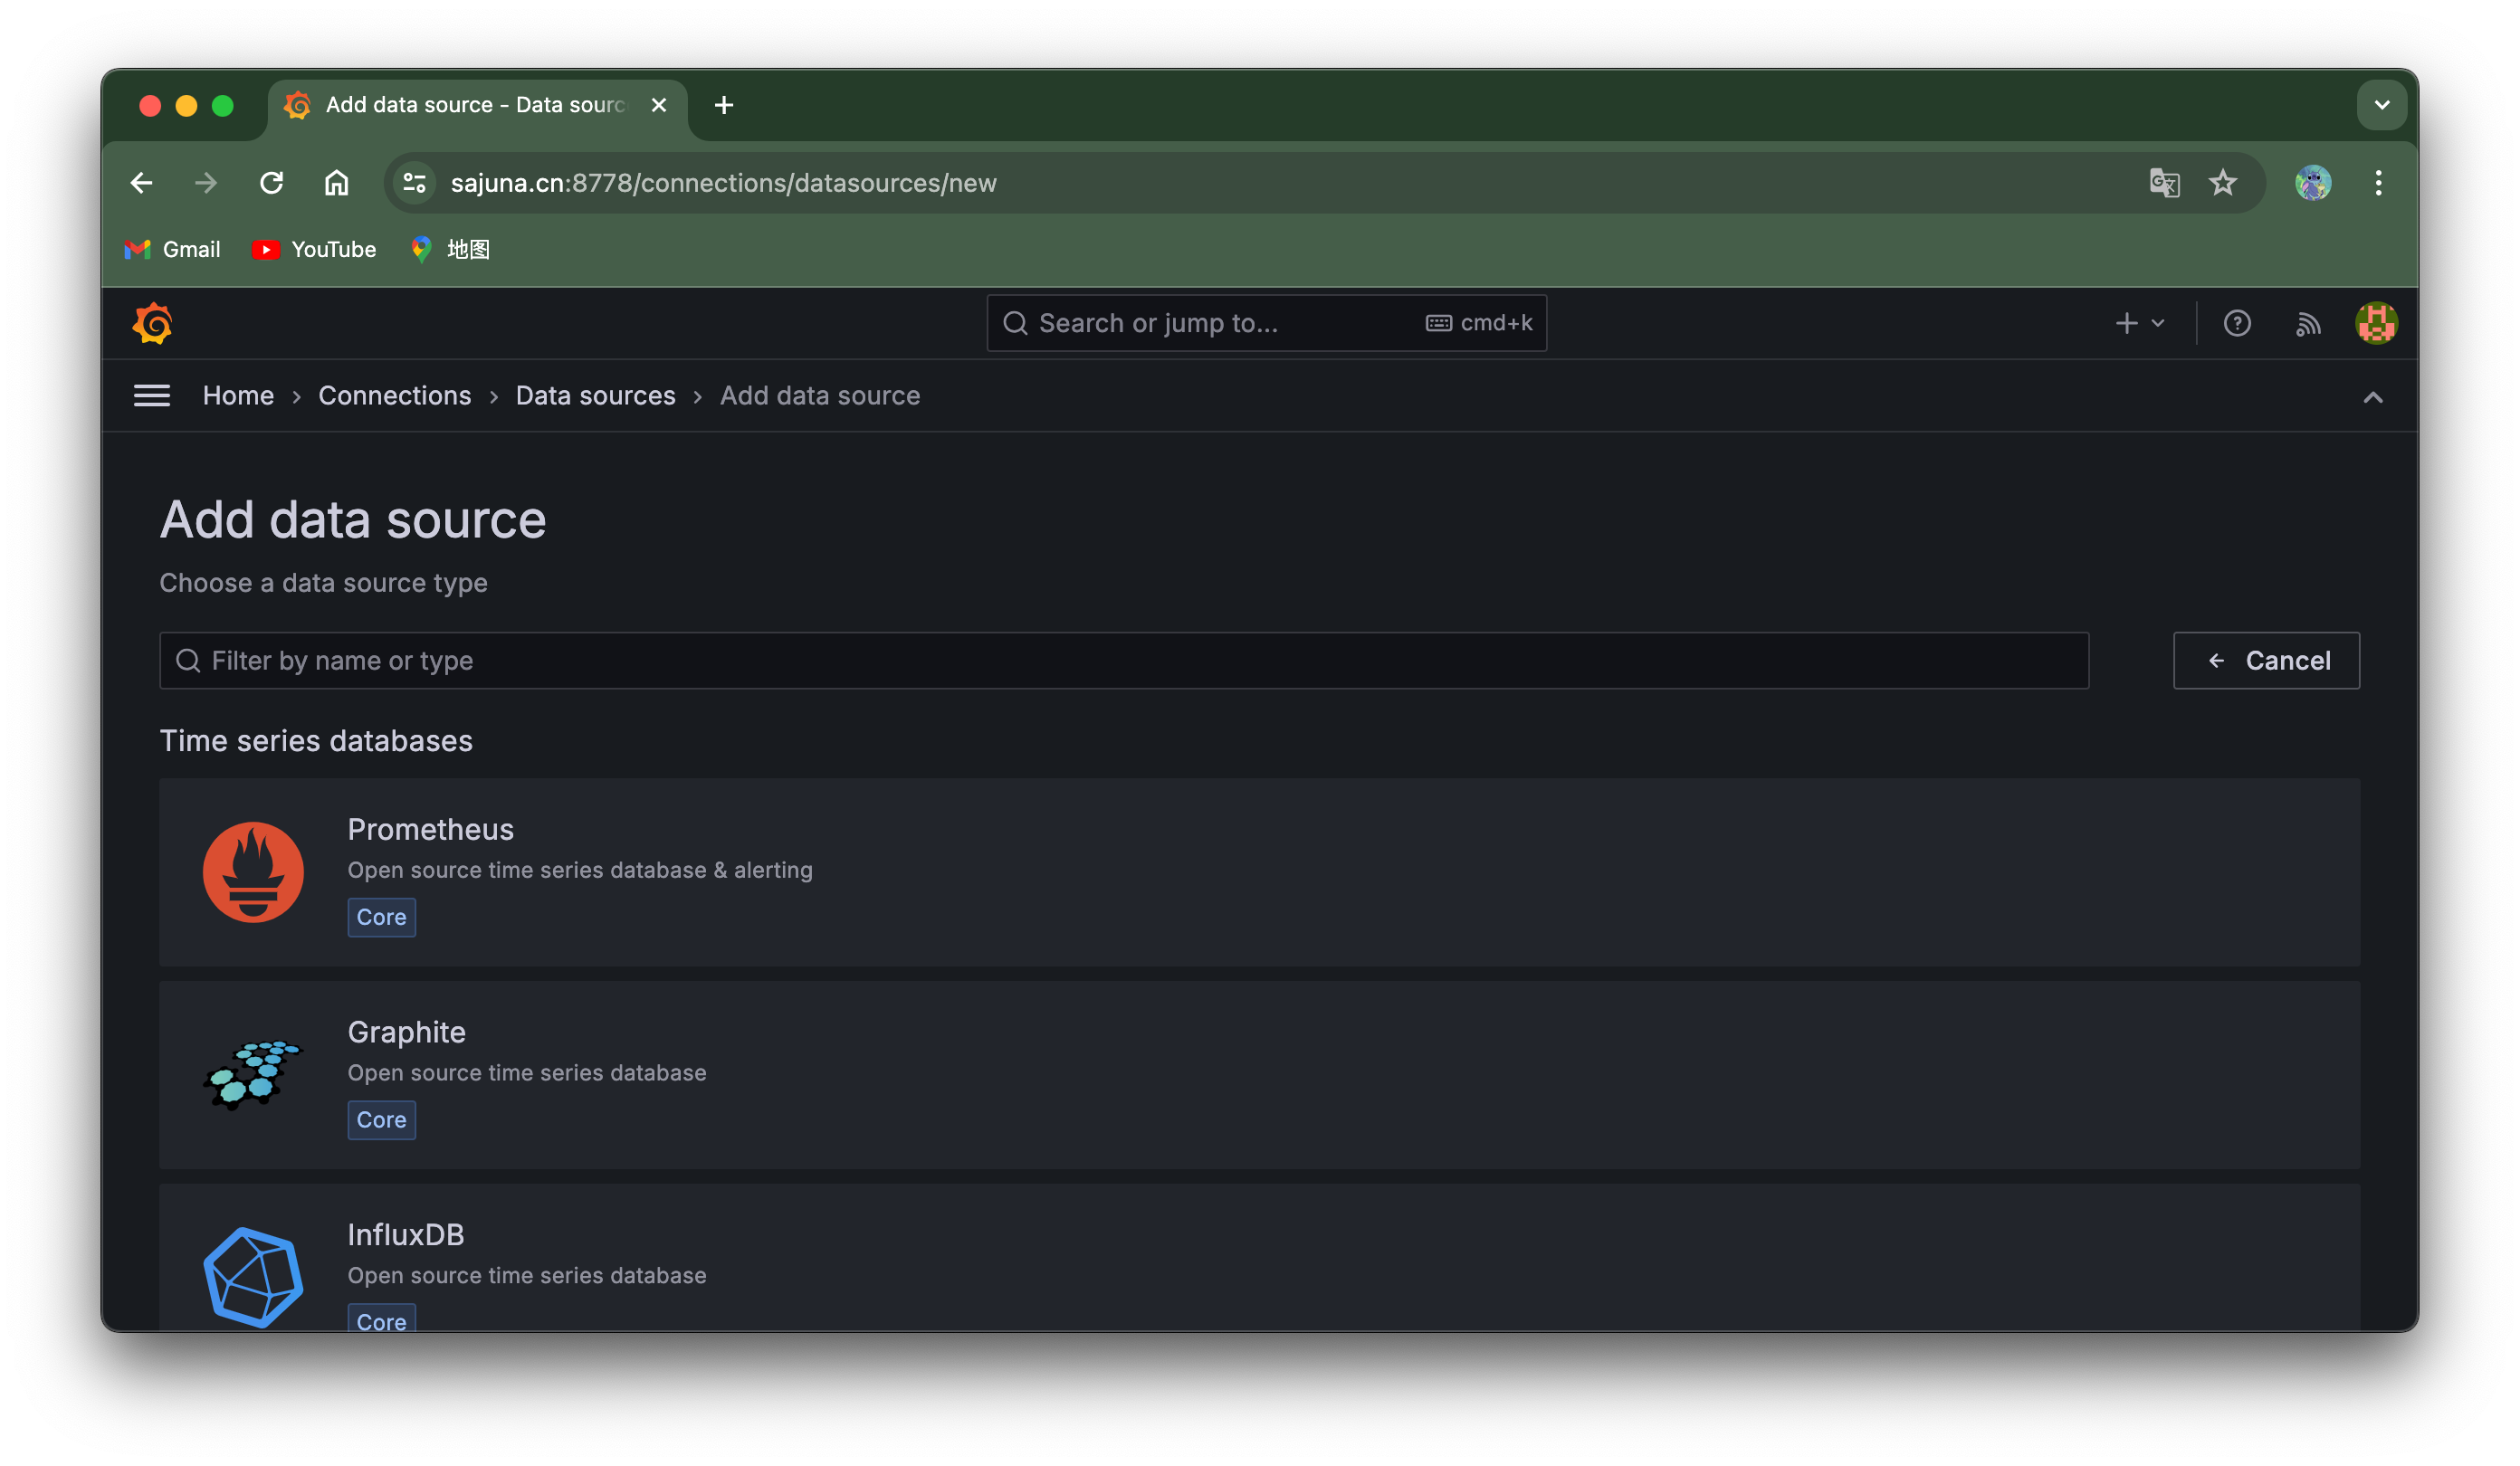
Task: Select the Prometheus data source title
Action: (430, 829)
